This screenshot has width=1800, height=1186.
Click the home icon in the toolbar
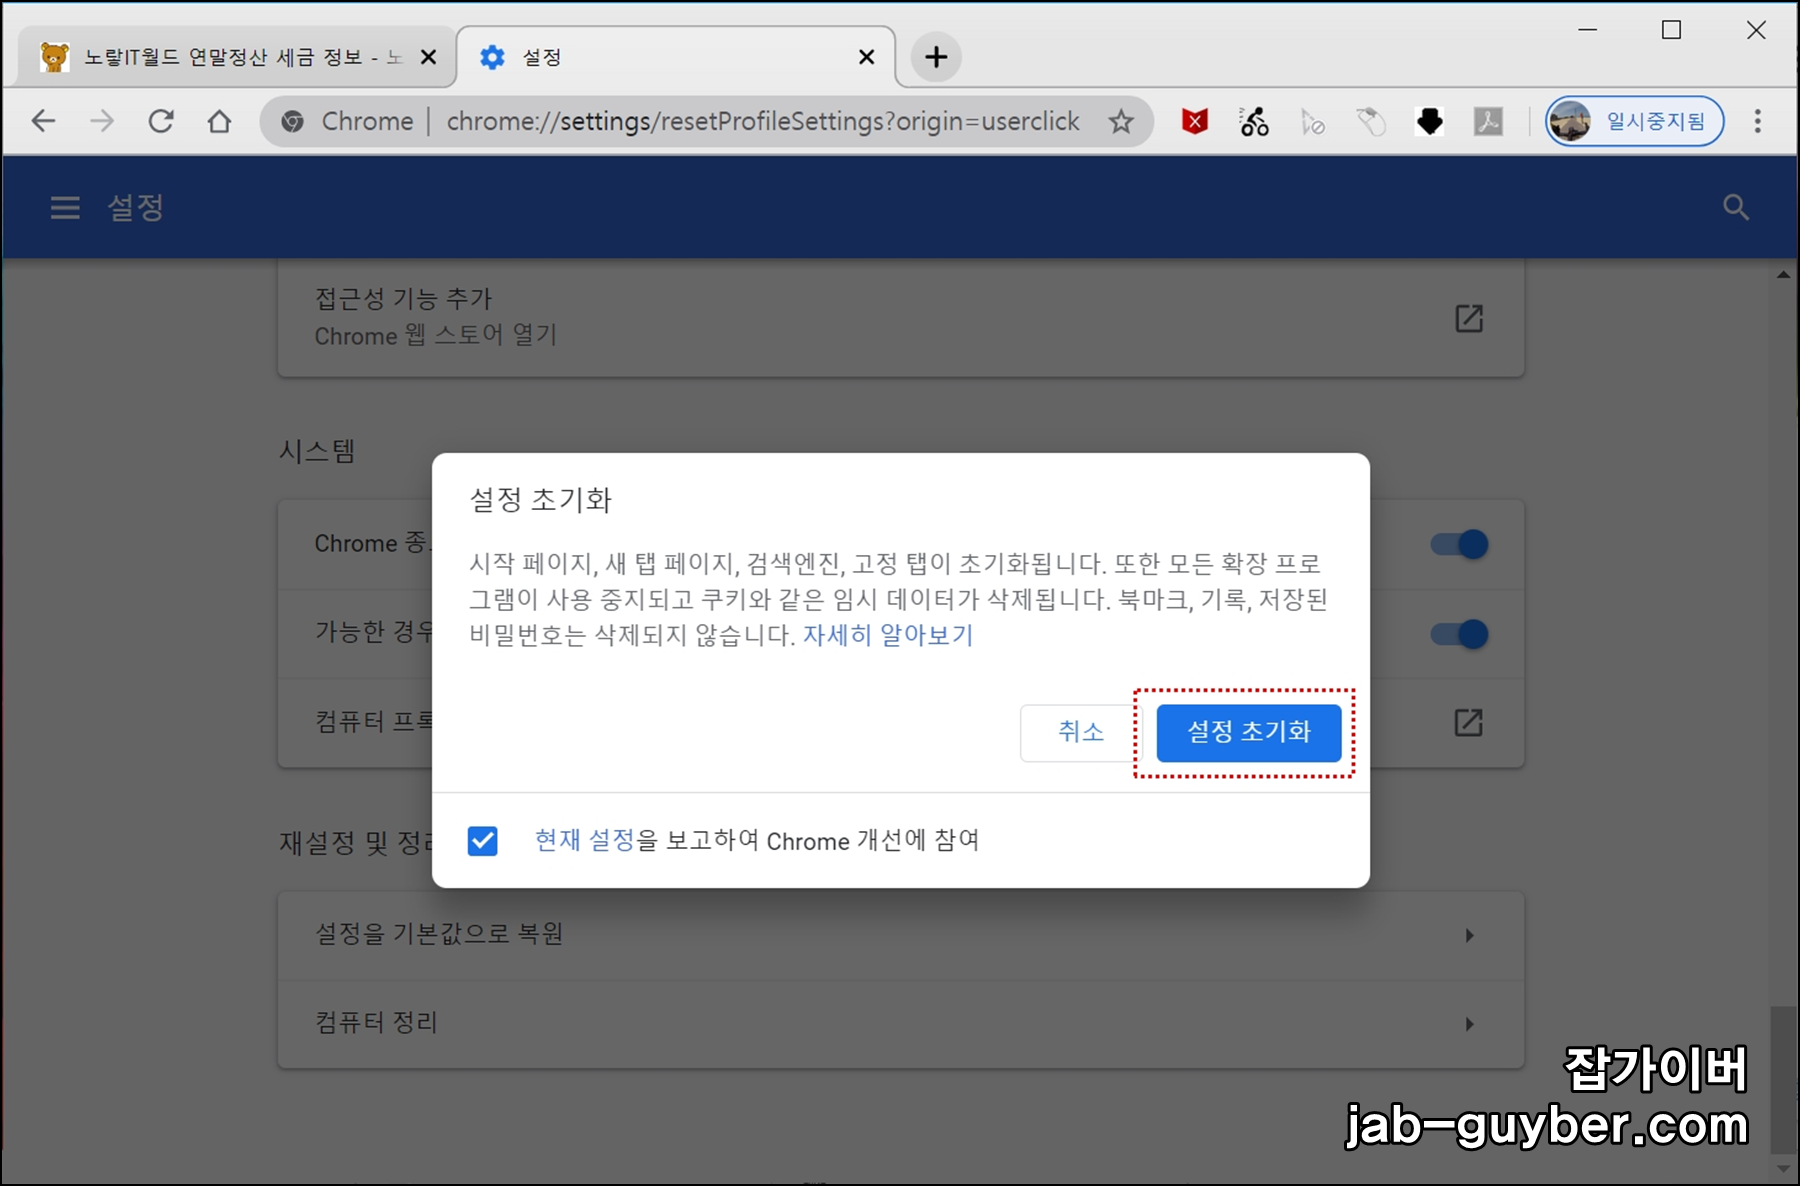pos(220,121)
